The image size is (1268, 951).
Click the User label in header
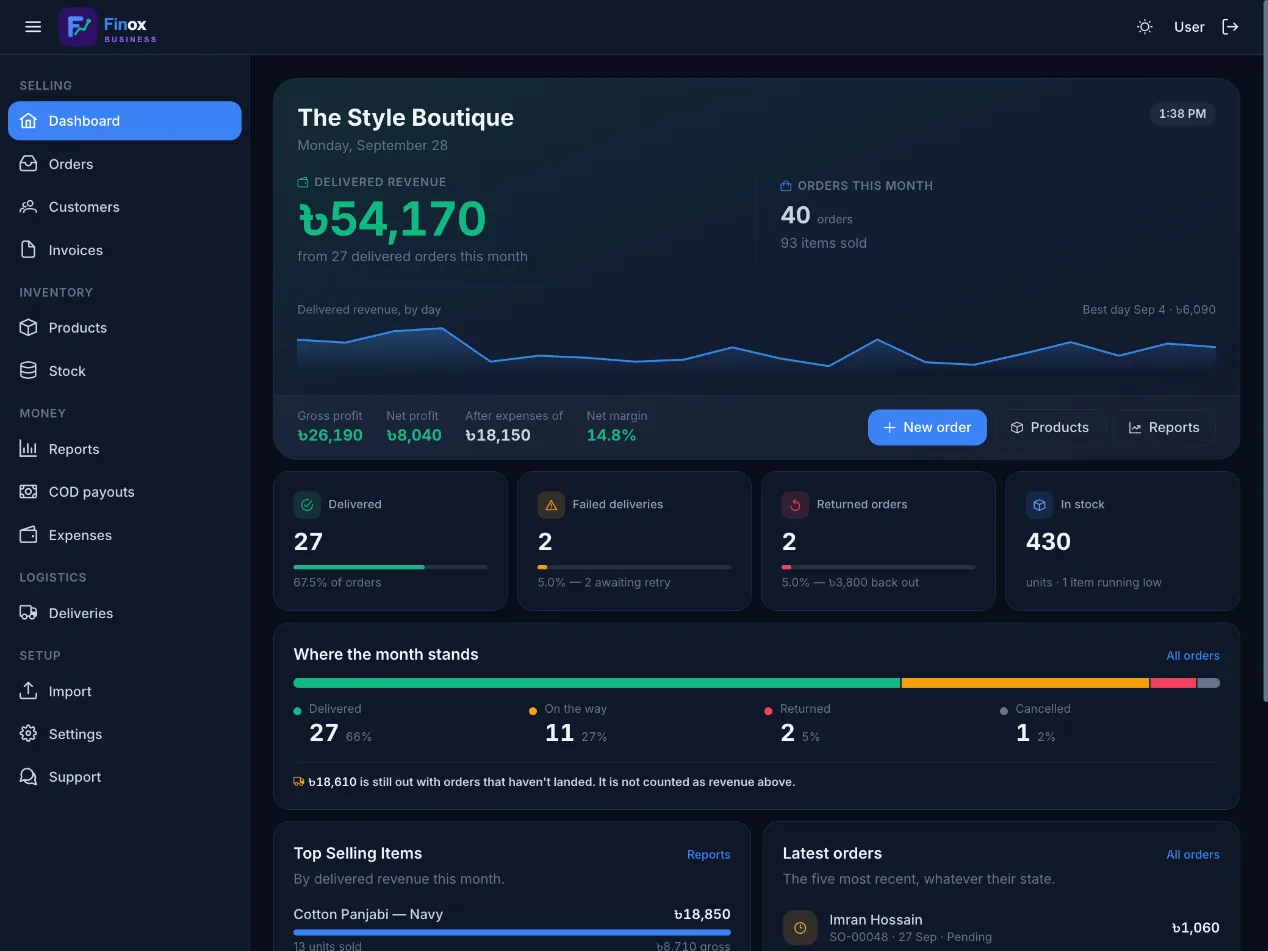click(1189, 27)
